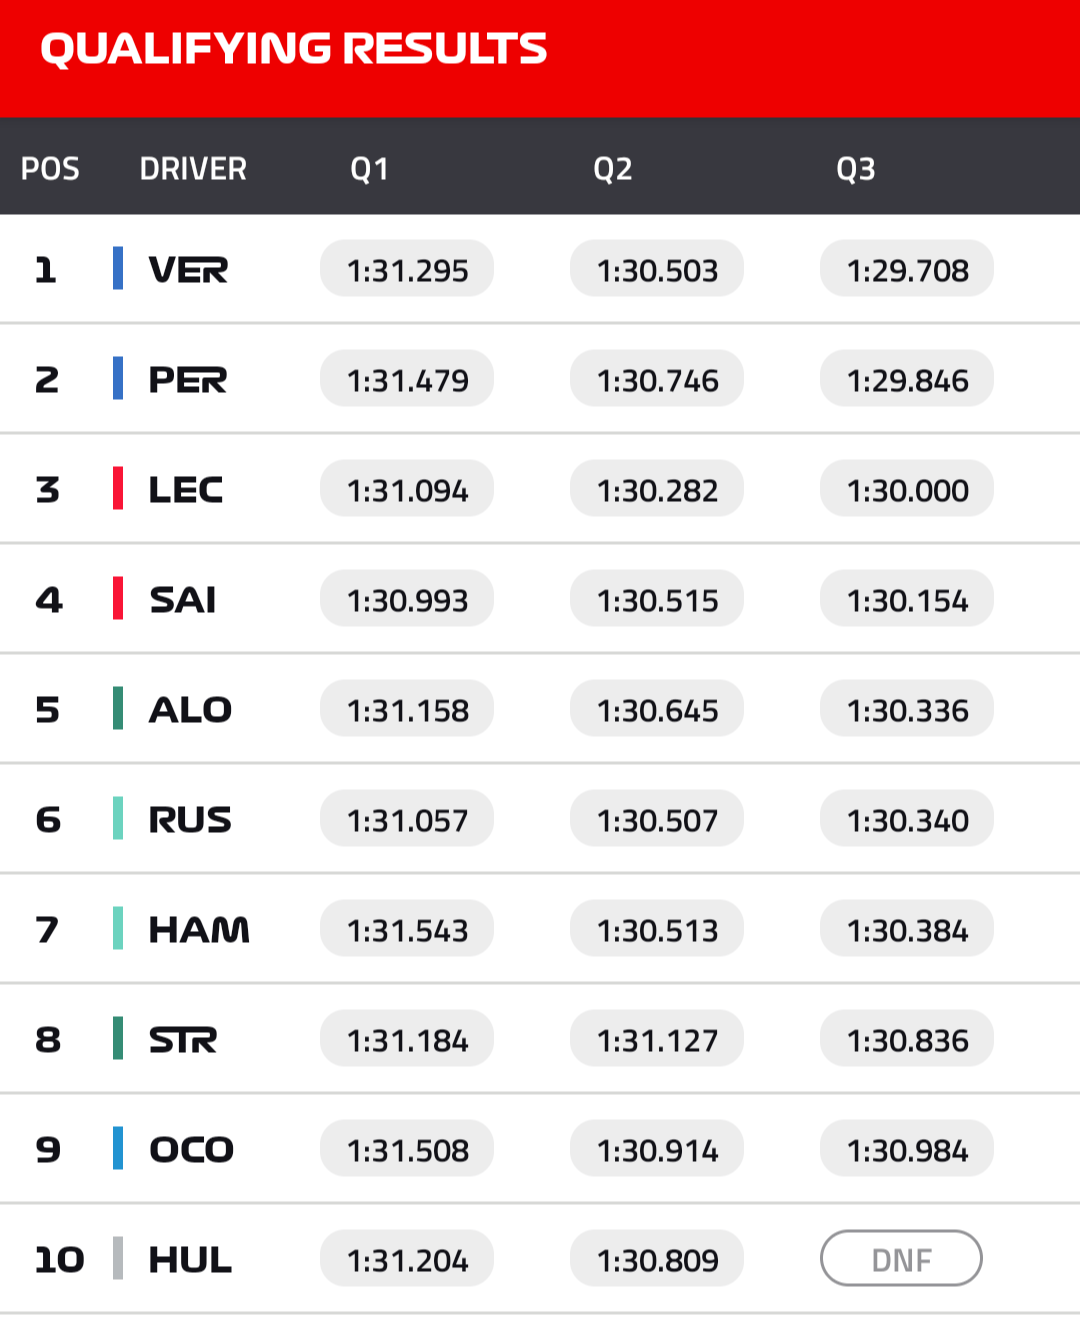The height and width of the screenshot is (1319, 1080).
Task: Click the red team stripe beside LEC
Action: (x=118, y=489)
